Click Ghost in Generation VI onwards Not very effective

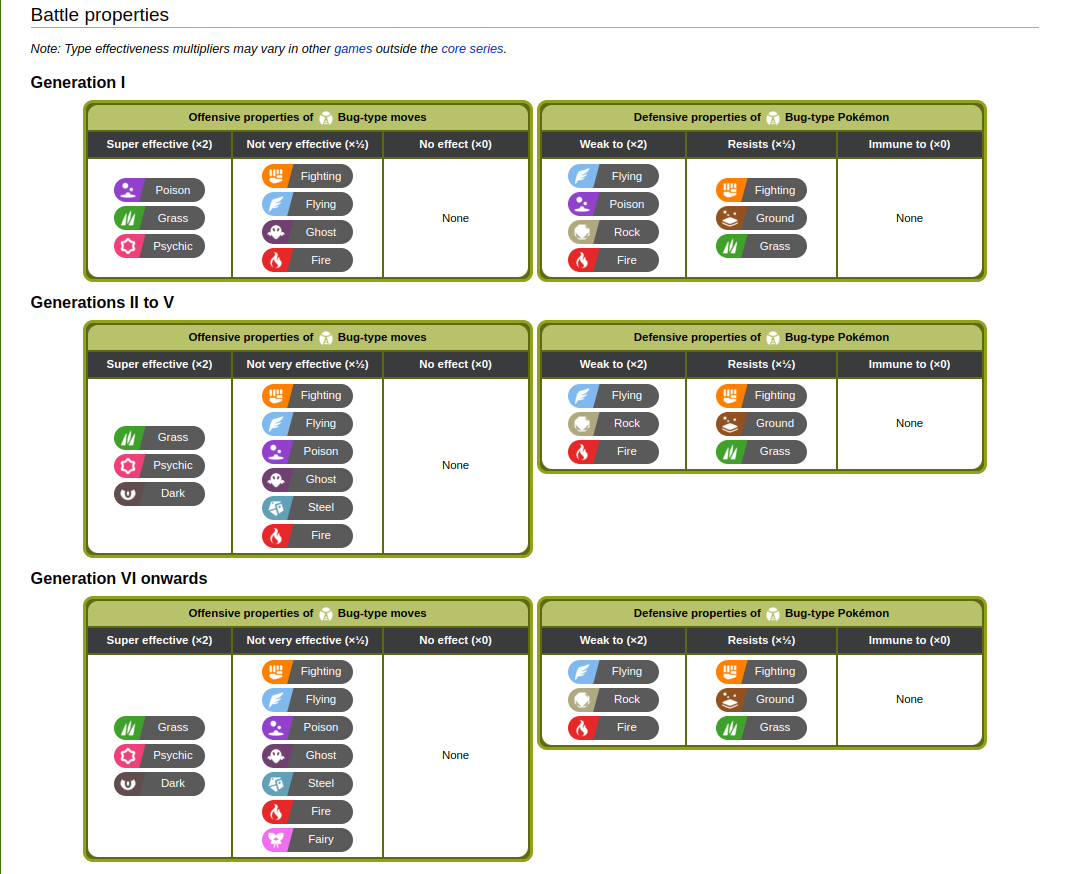[x=307, y=755]
